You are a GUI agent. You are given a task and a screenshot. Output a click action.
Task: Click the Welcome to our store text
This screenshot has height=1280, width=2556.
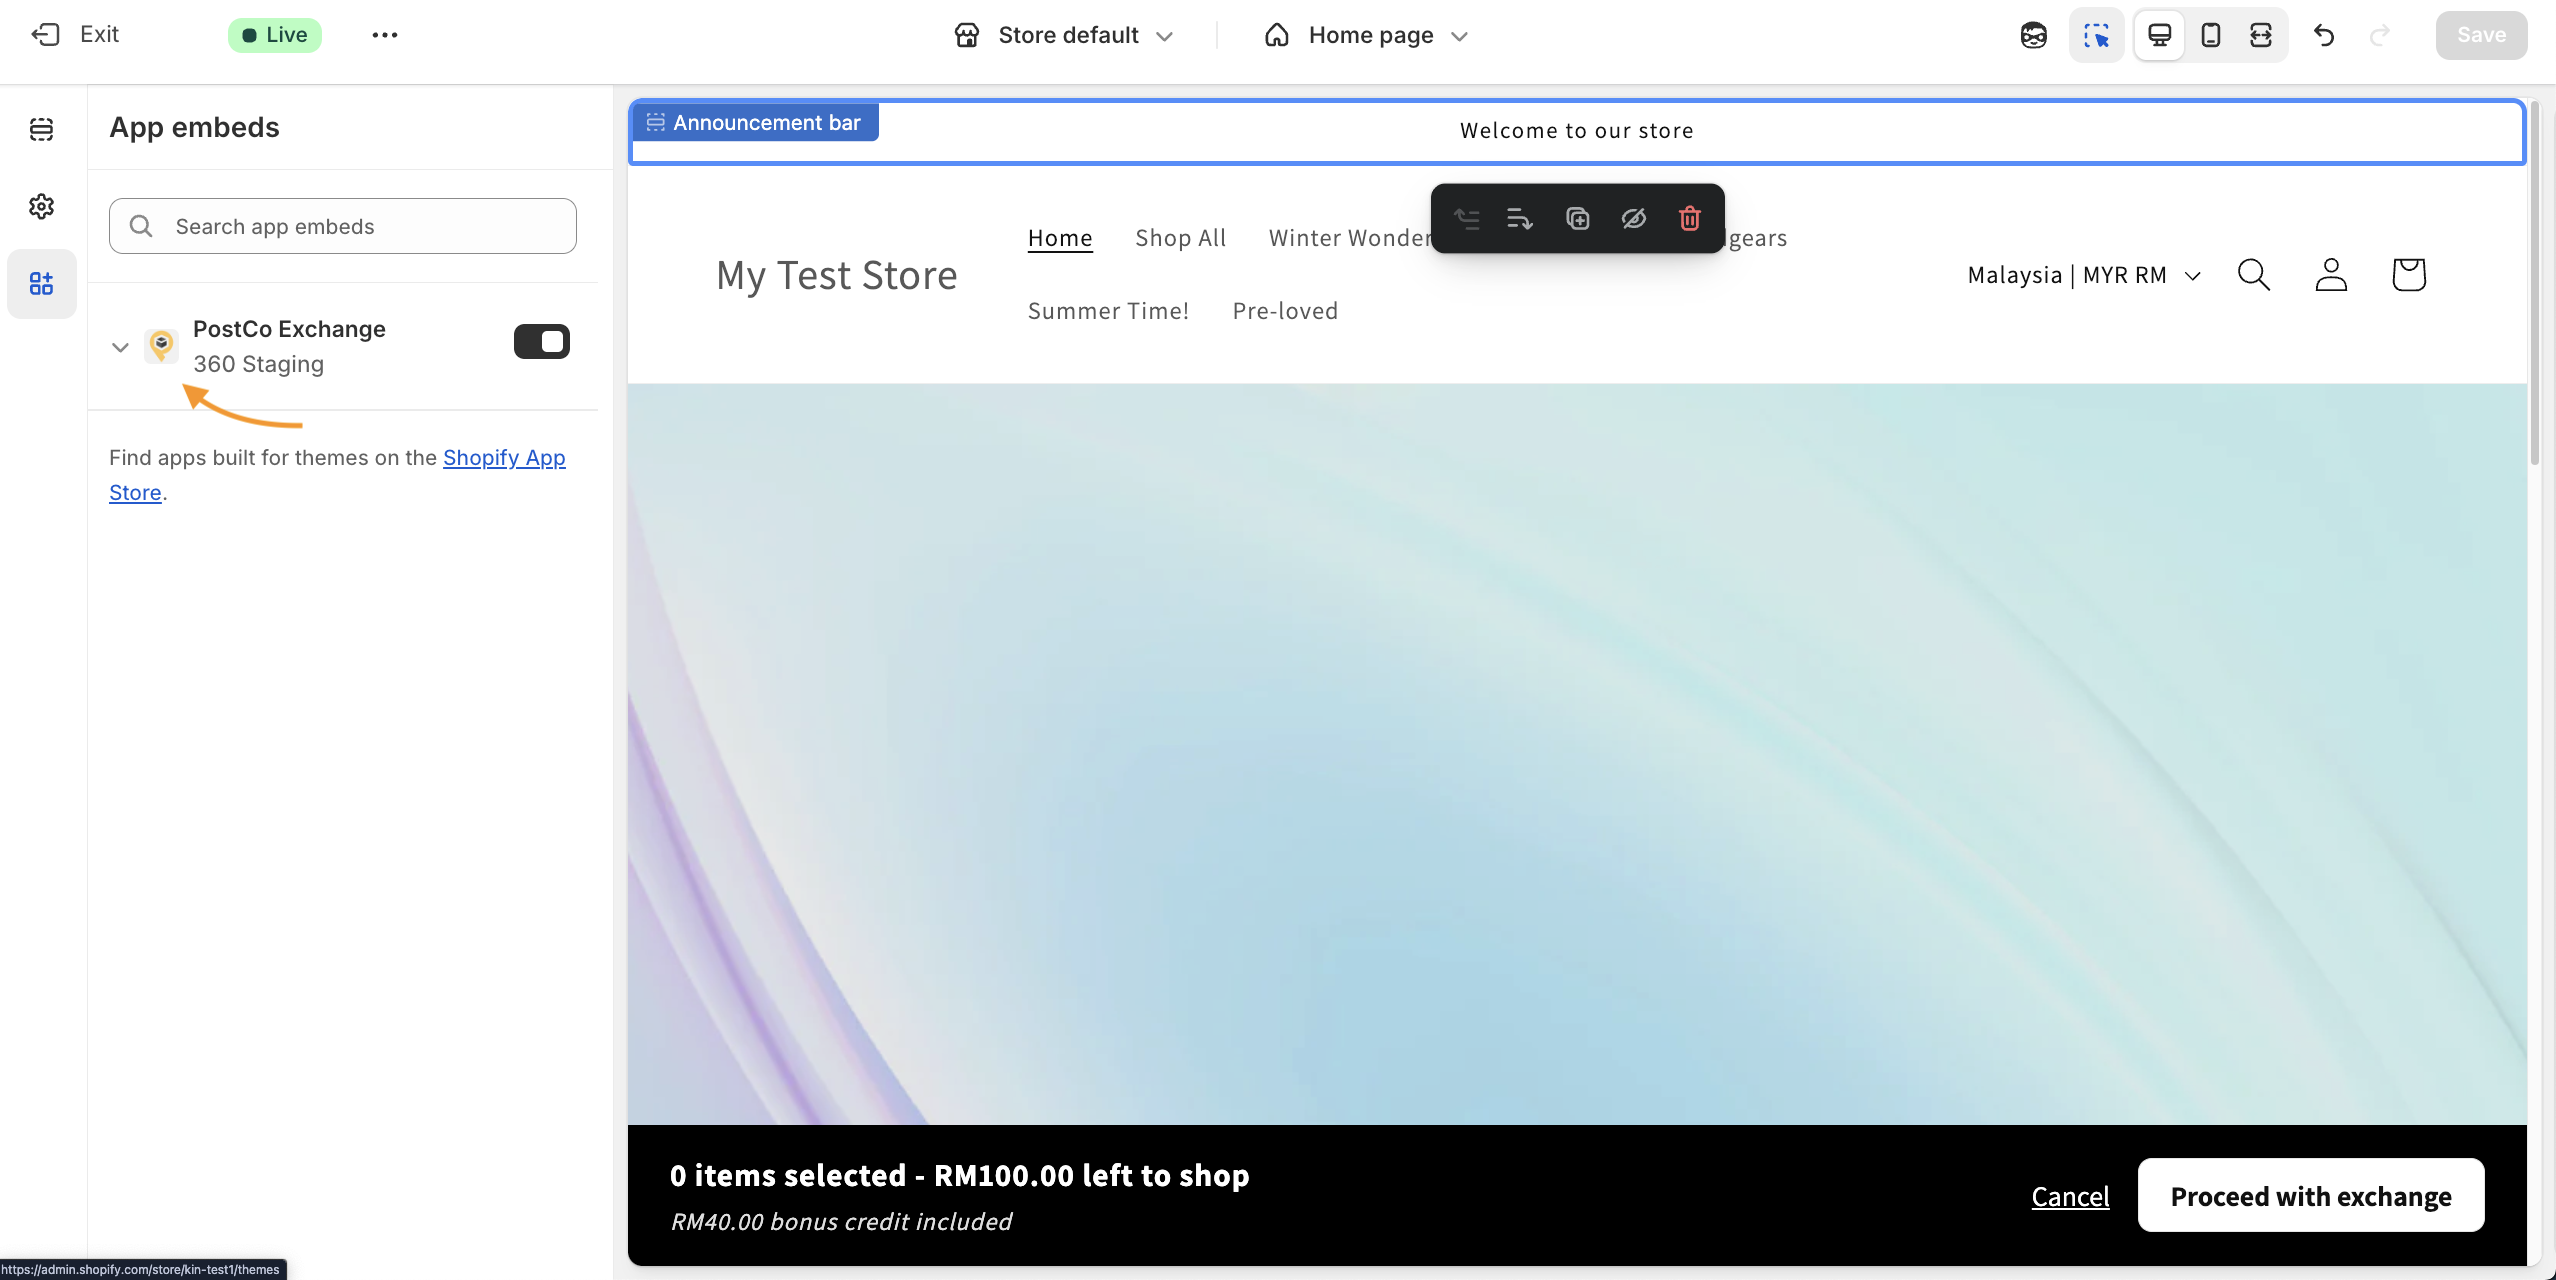pyautogui.click(x=1576, y=130)
